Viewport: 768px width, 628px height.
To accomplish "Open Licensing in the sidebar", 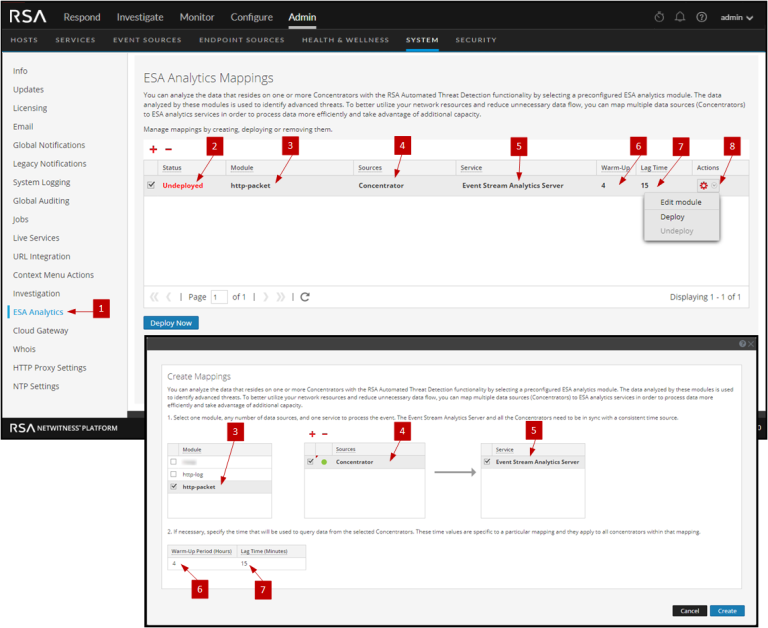I will click(x=30, y=108).
